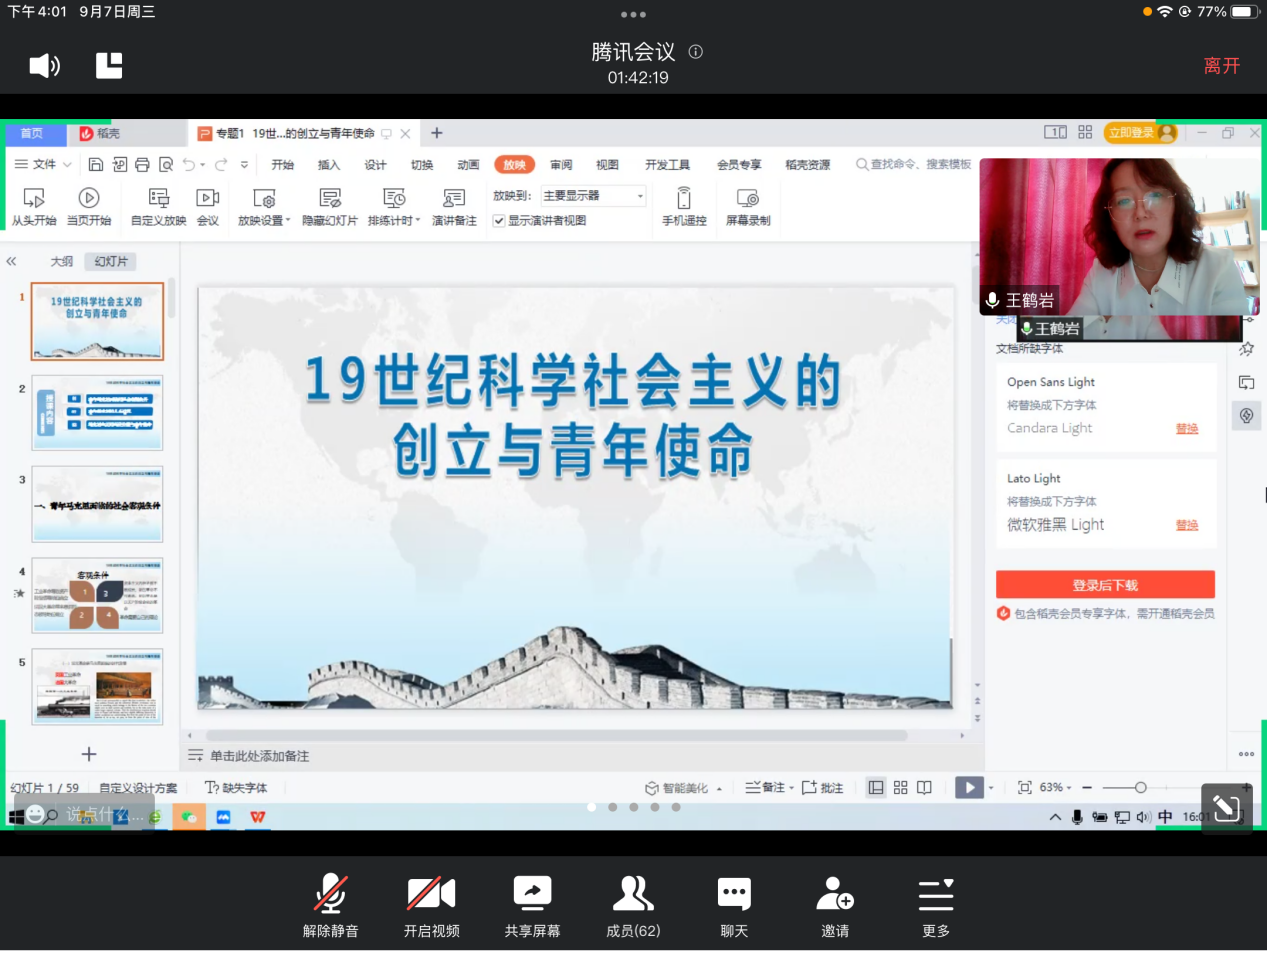This screenshot has width=1271, height=953.
Task: Open meeting info icon beside 腾讯会议
Action: [696, 52]
